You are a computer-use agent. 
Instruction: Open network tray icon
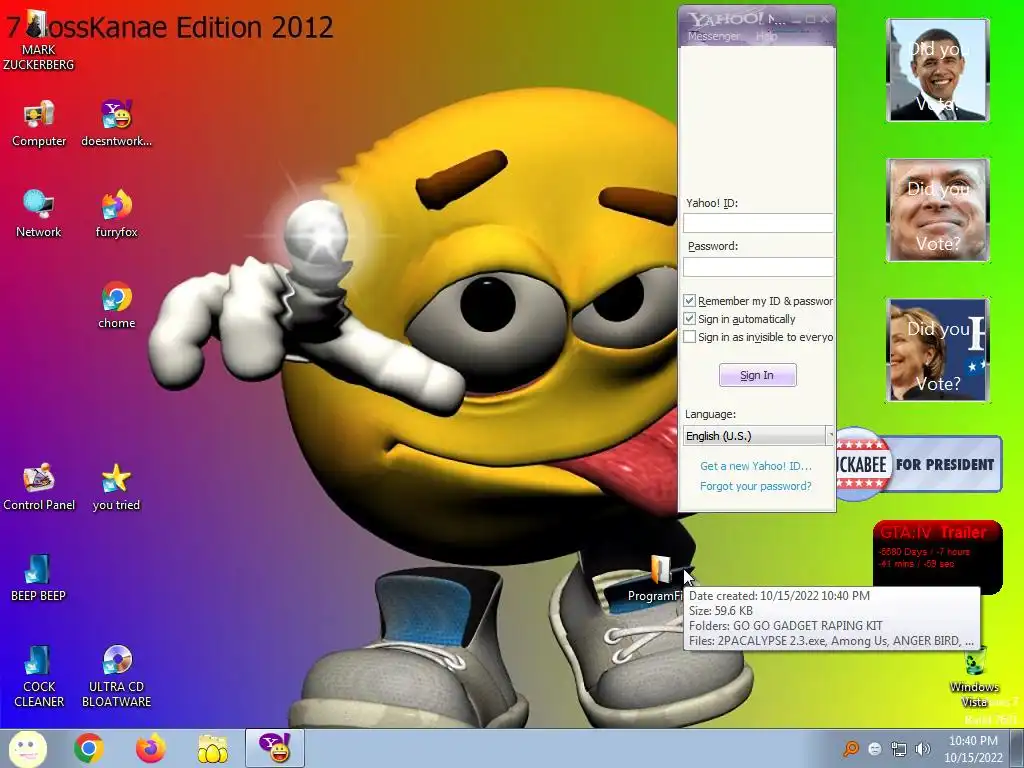point(899,749)
